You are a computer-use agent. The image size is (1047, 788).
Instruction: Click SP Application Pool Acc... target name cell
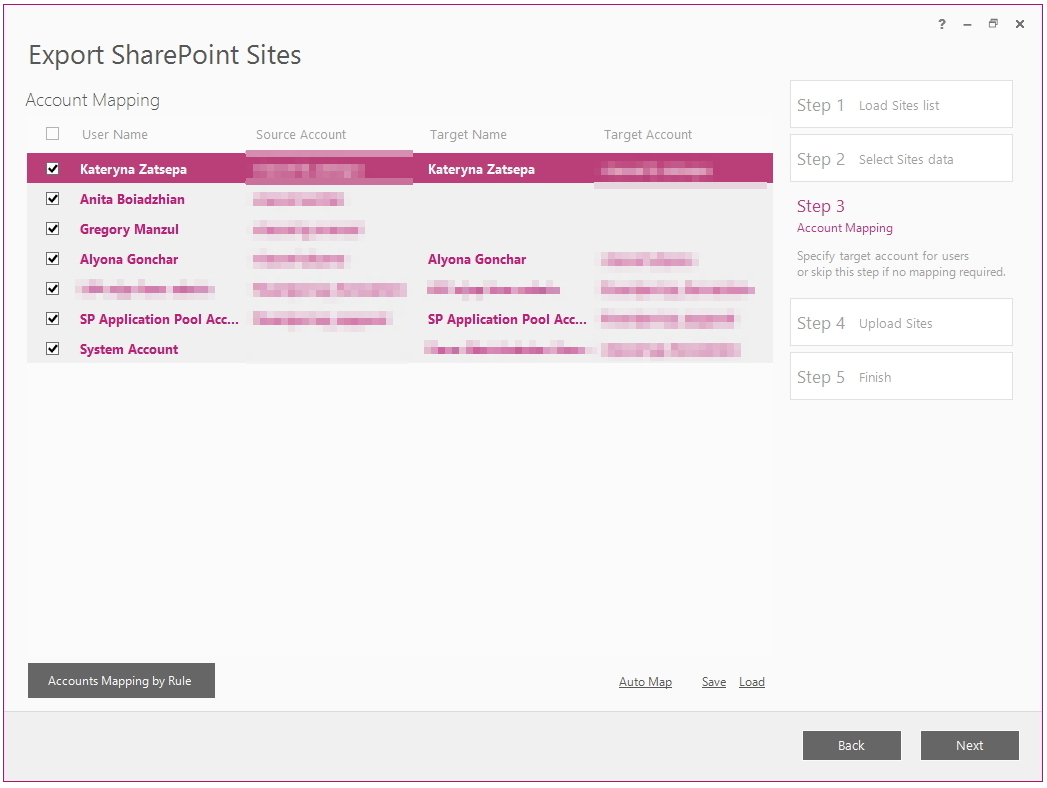pos(507,319)
